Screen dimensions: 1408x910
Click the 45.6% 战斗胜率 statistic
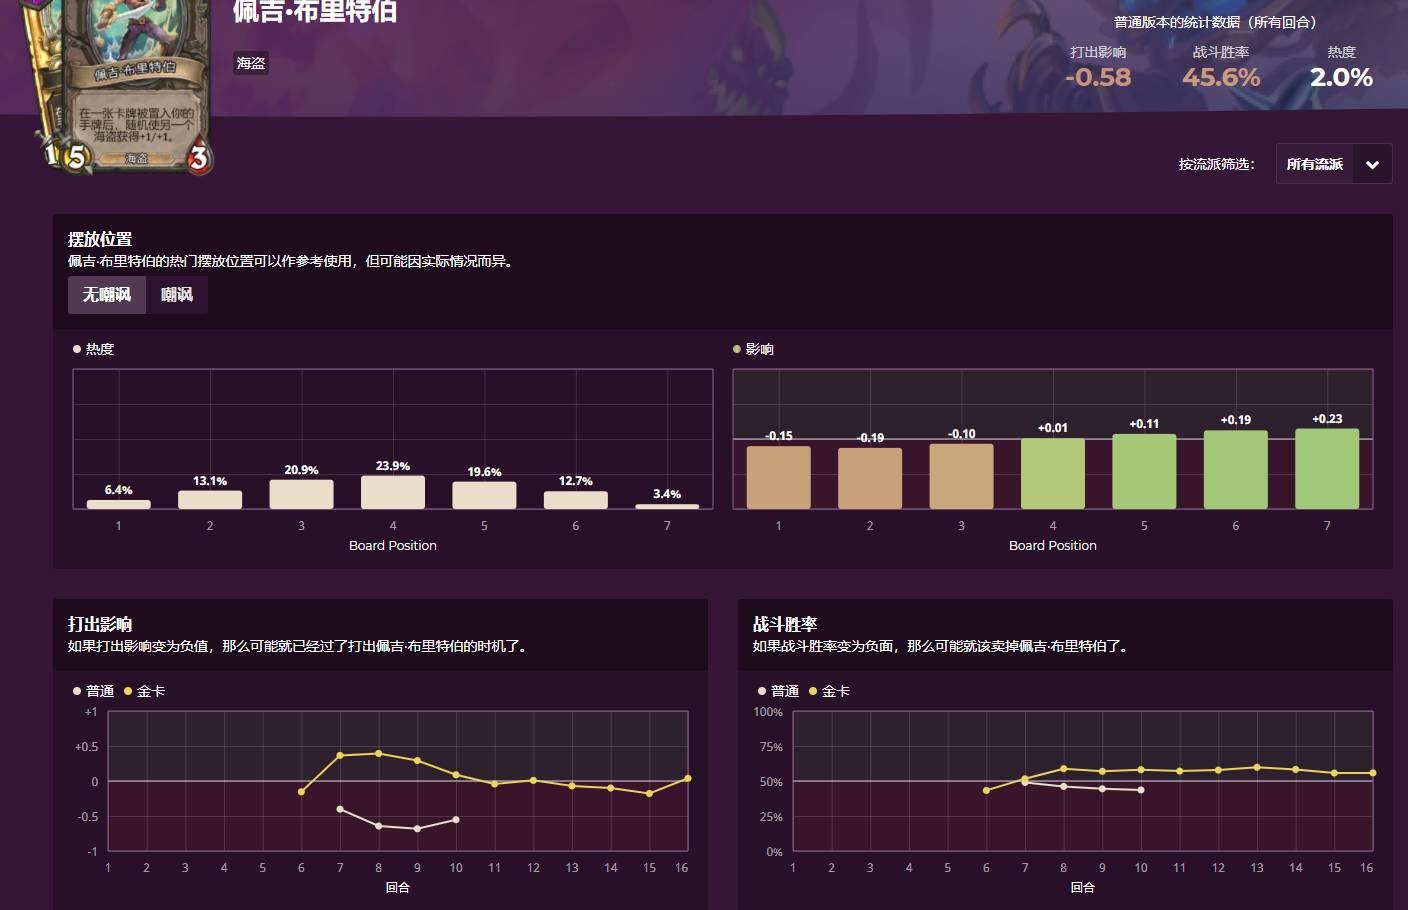1221,77
